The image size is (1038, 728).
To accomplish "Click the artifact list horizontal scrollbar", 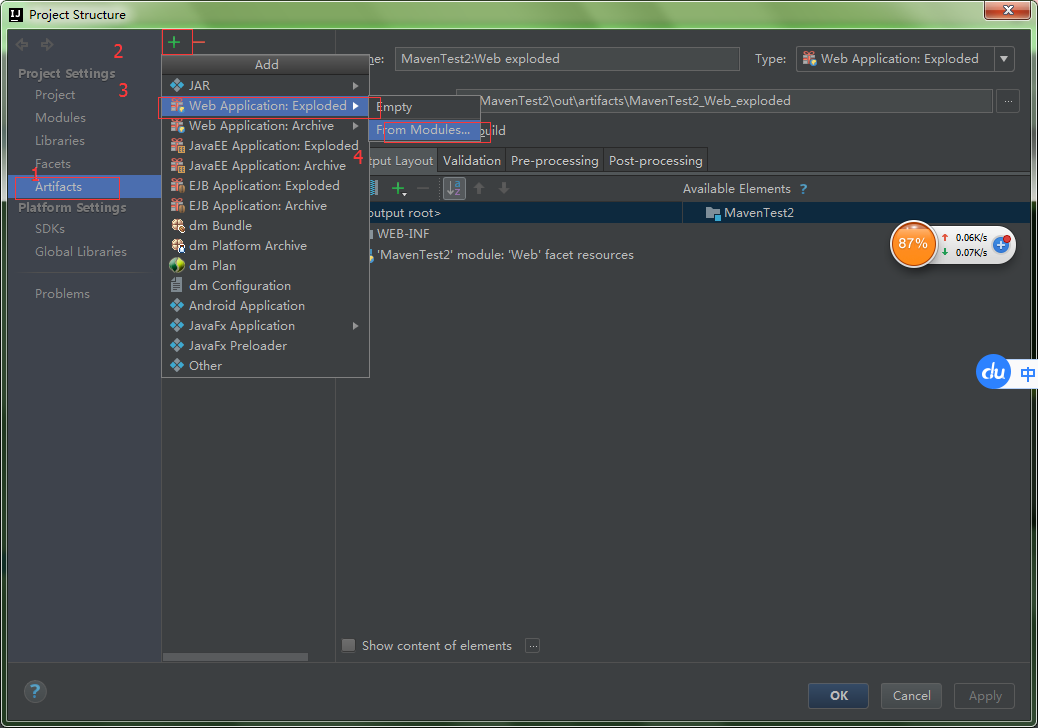I will 235,657.
